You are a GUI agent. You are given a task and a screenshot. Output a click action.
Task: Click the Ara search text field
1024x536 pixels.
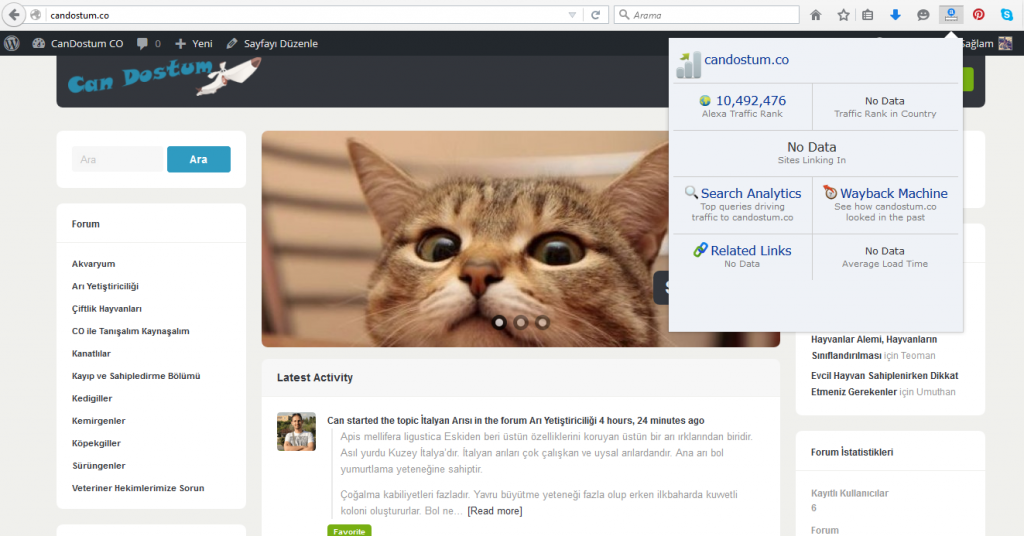(117, 159)
